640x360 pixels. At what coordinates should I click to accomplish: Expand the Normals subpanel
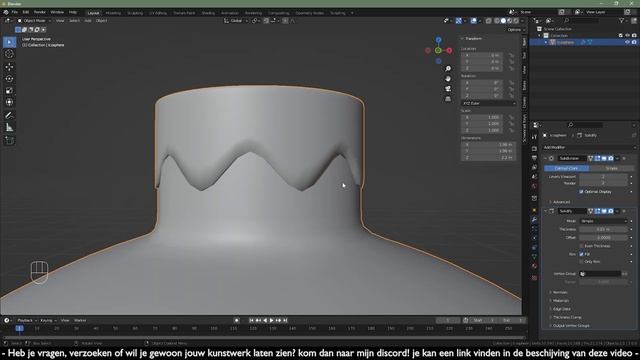[x=559, y=293]
